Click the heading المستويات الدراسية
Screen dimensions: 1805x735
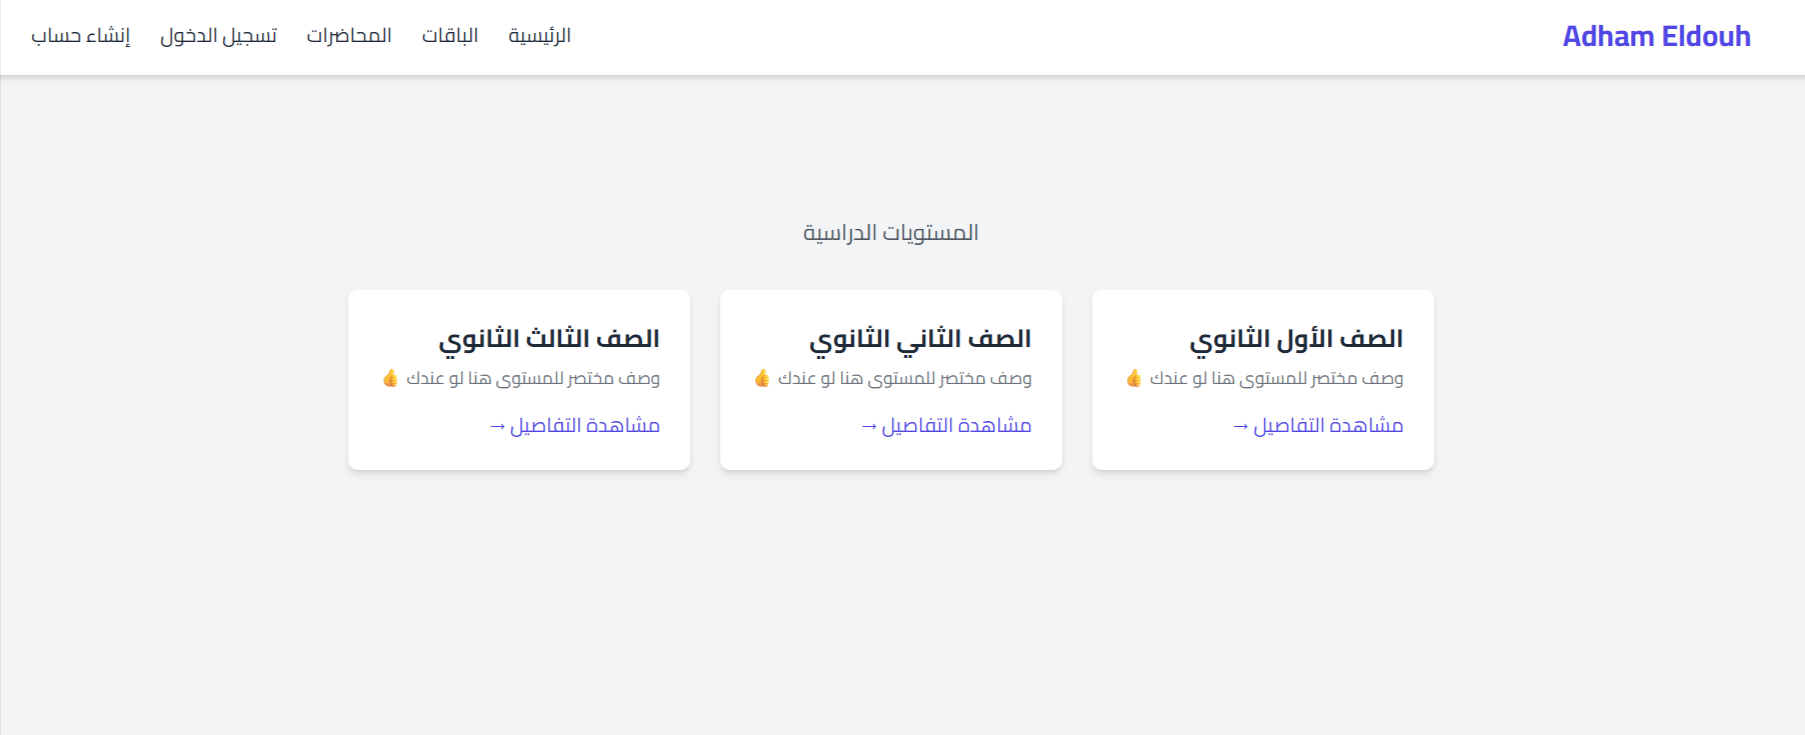[893, 231]
